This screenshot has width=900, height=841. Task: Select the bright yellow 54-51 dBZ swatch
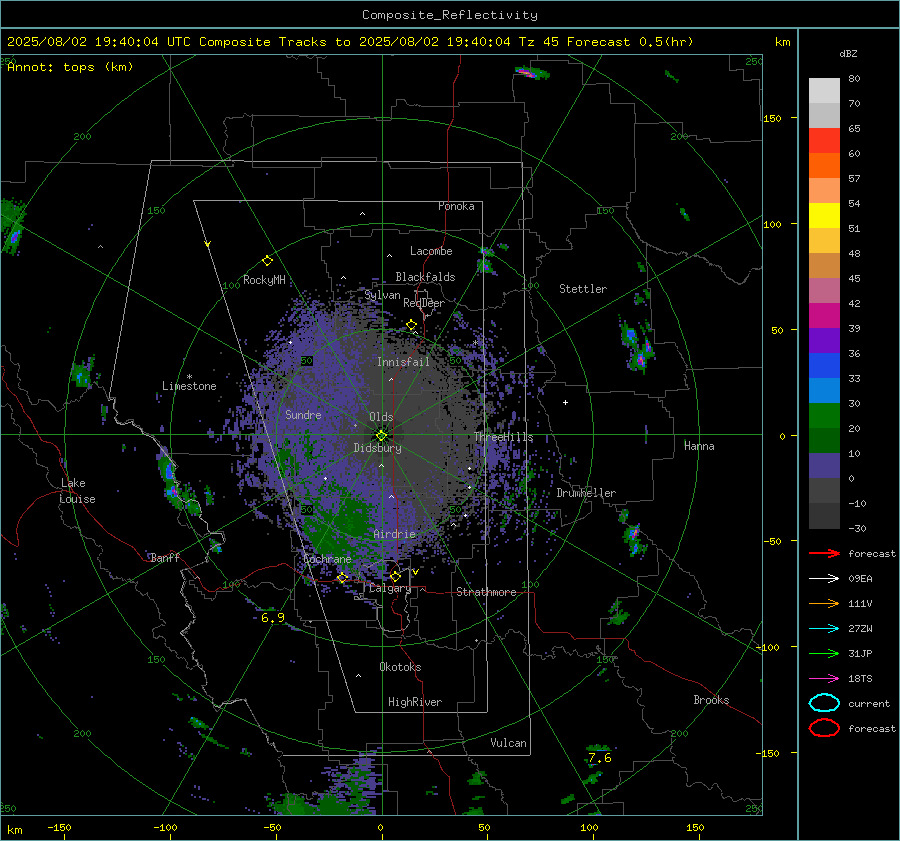coord(824,215)
